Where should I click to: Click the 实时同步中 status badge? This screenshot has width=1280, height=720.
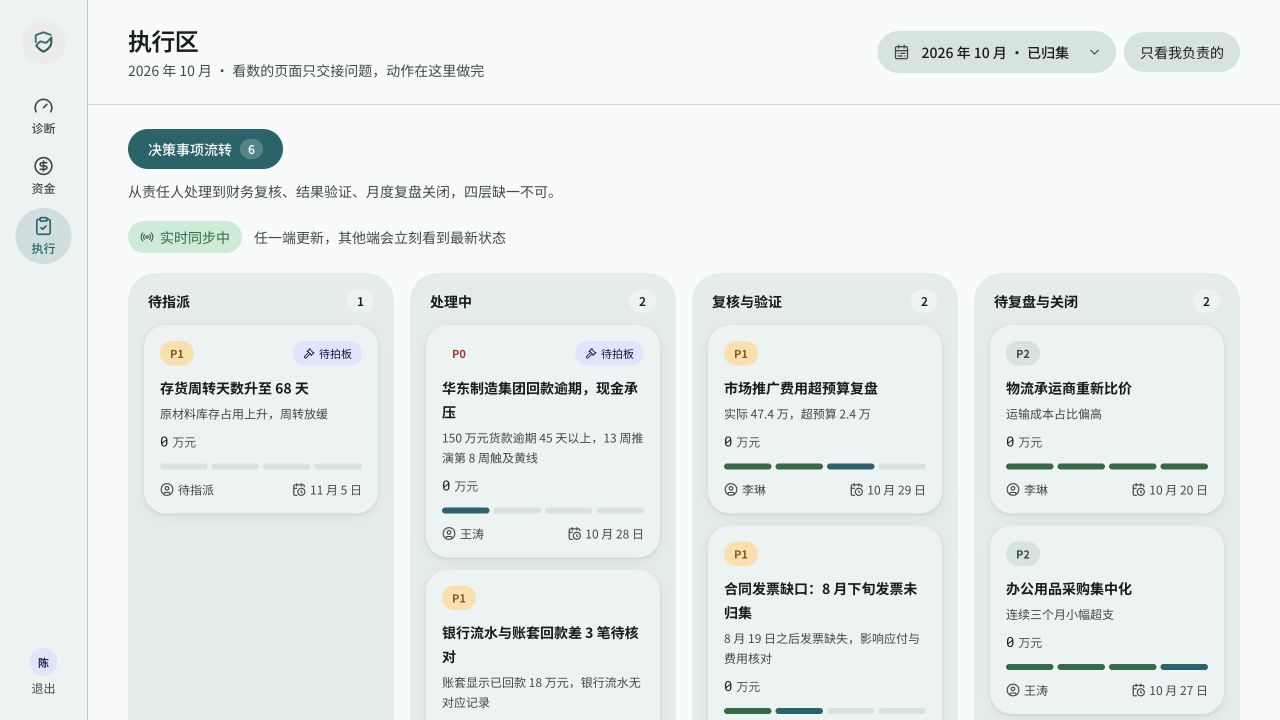[x=185, y=237]
